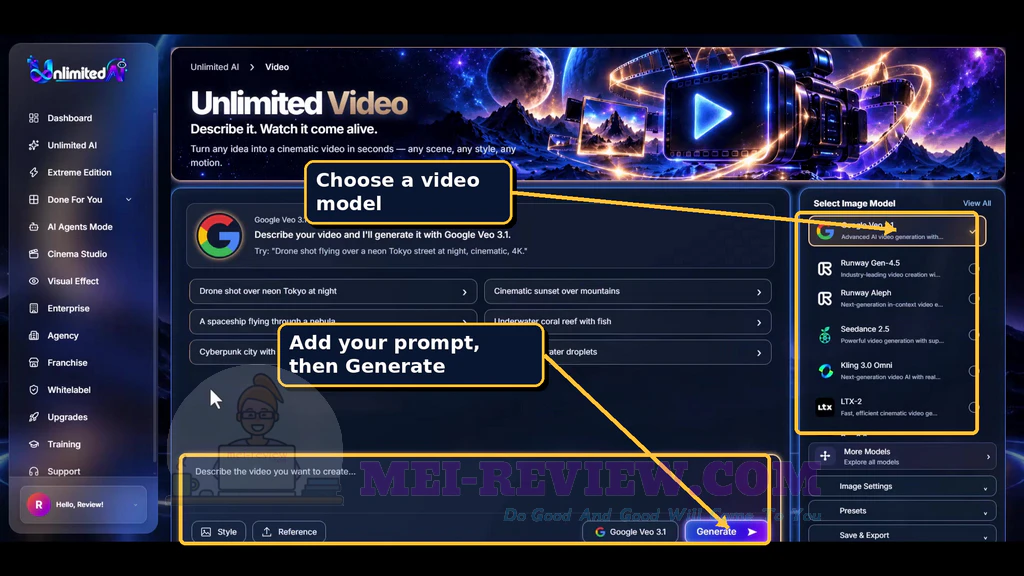Choose the Cinematic sunset over mountains suggestion

click(628, 291)
